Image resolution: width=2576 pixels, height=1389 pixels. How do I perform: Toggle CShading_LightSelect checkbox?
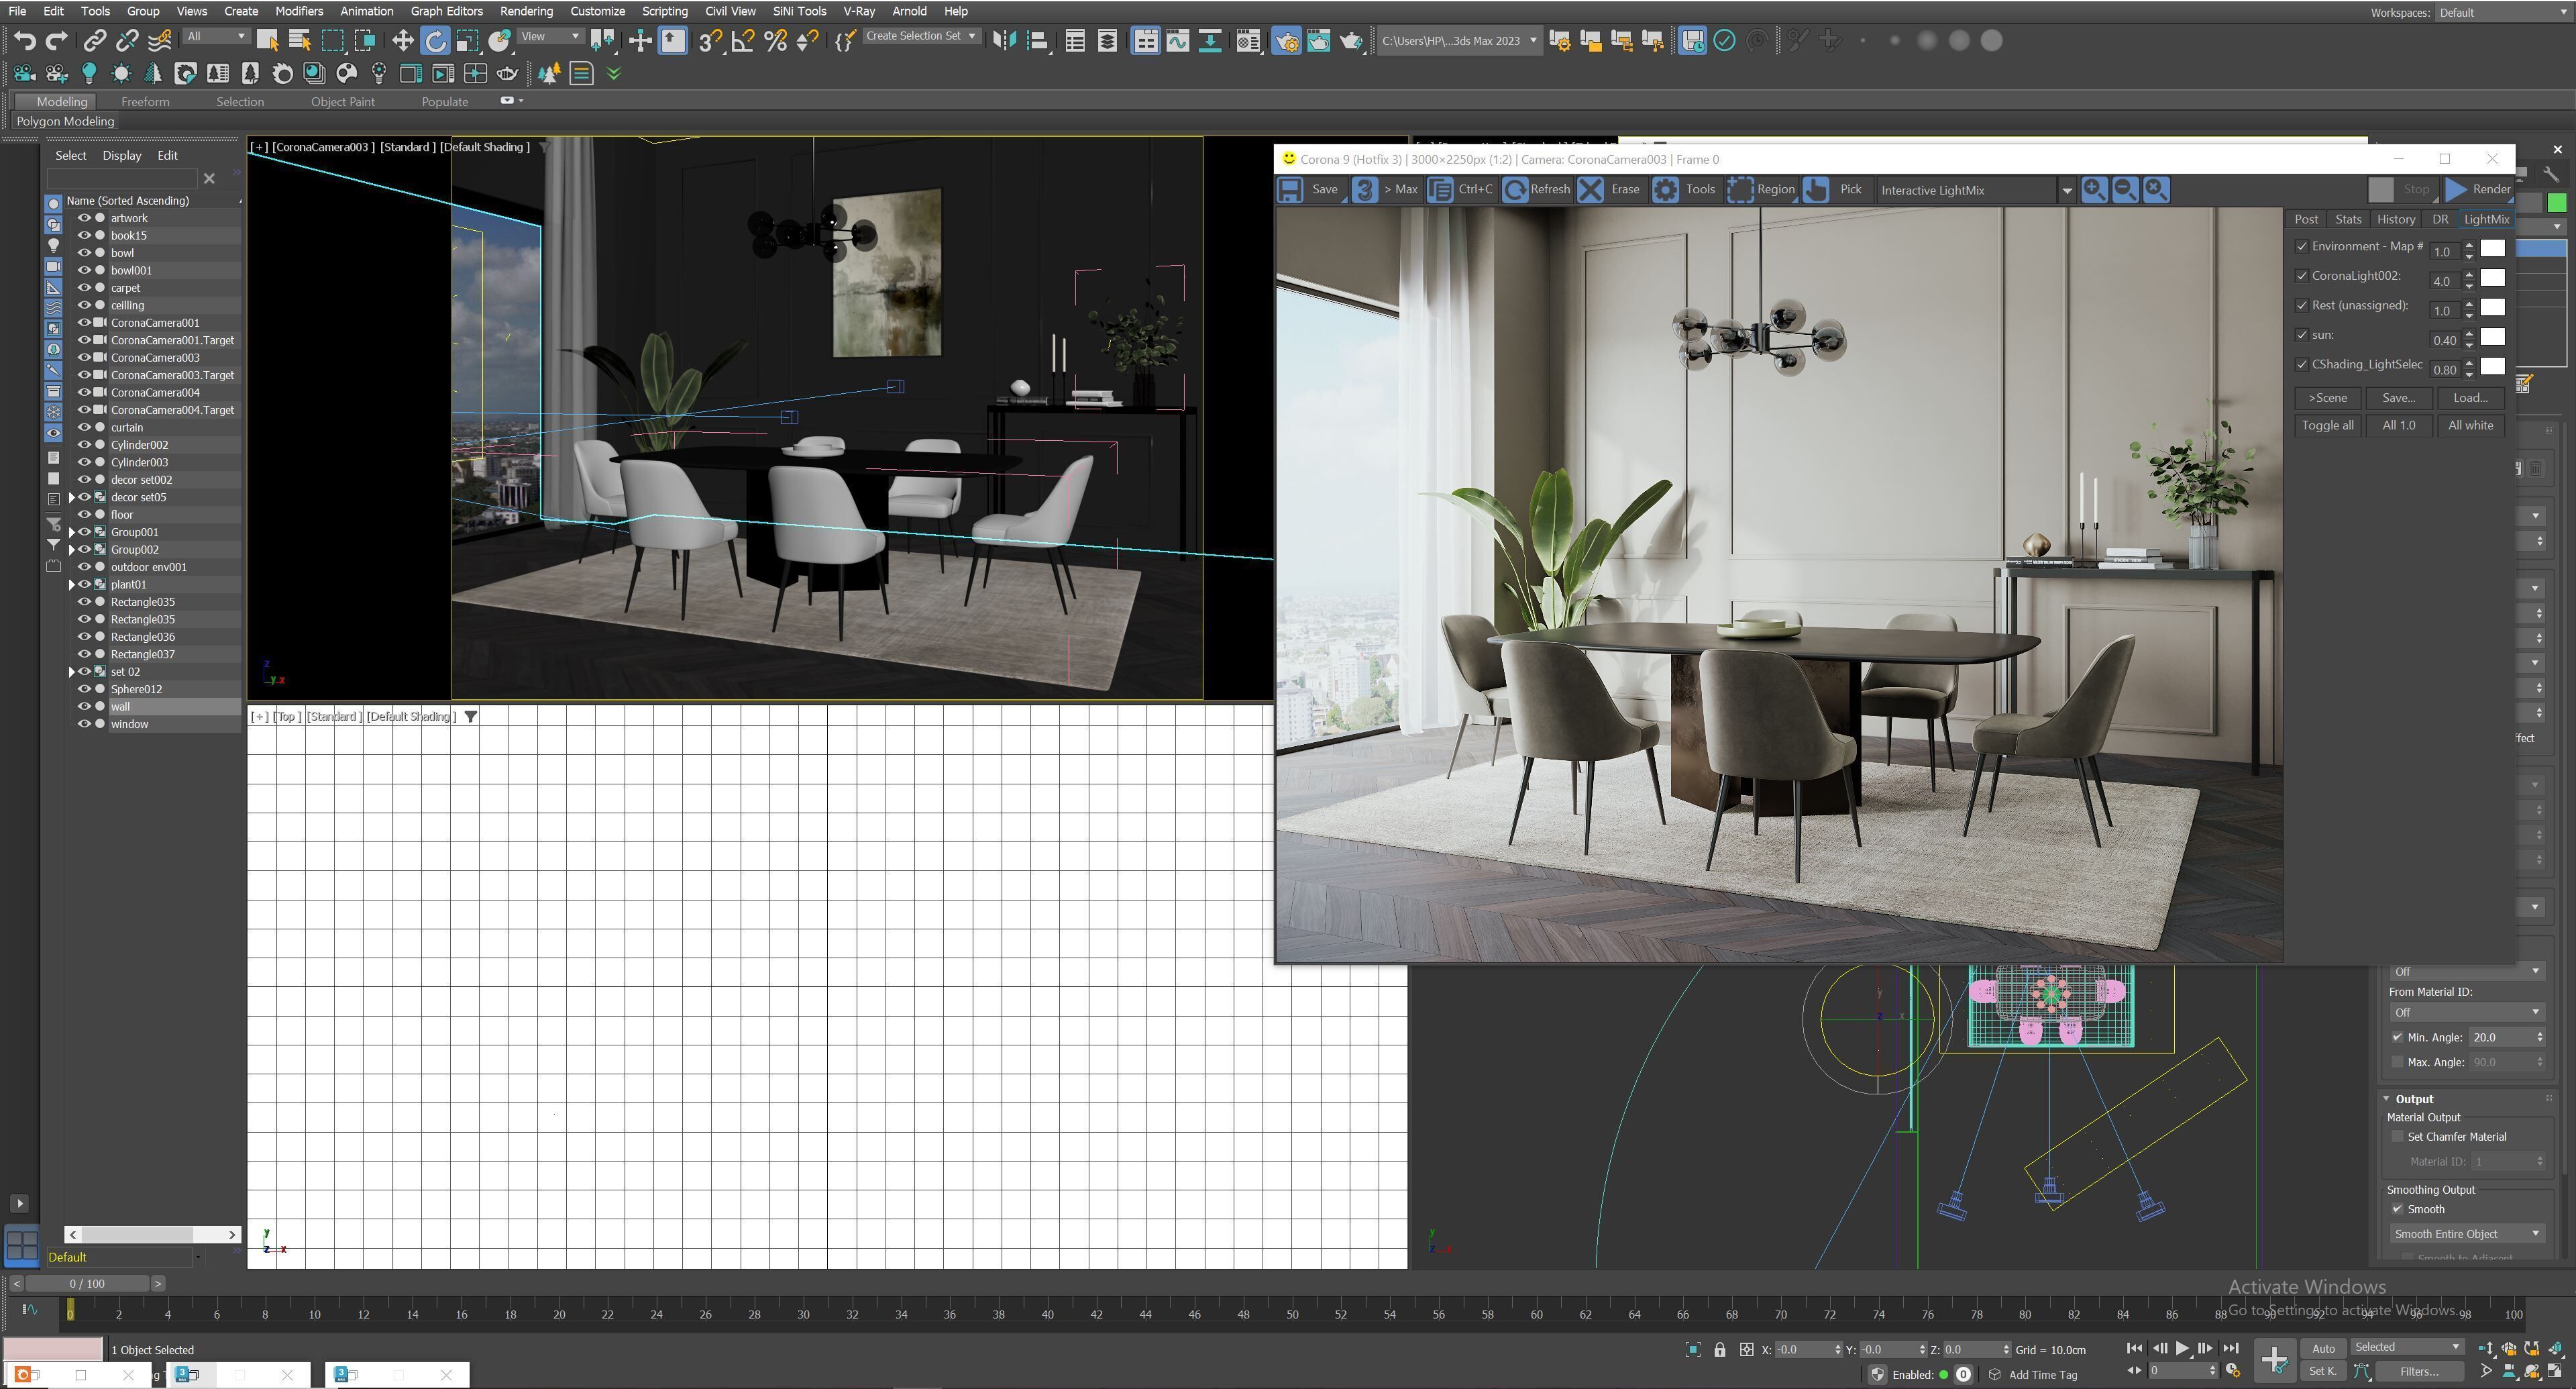[2301, 364]
